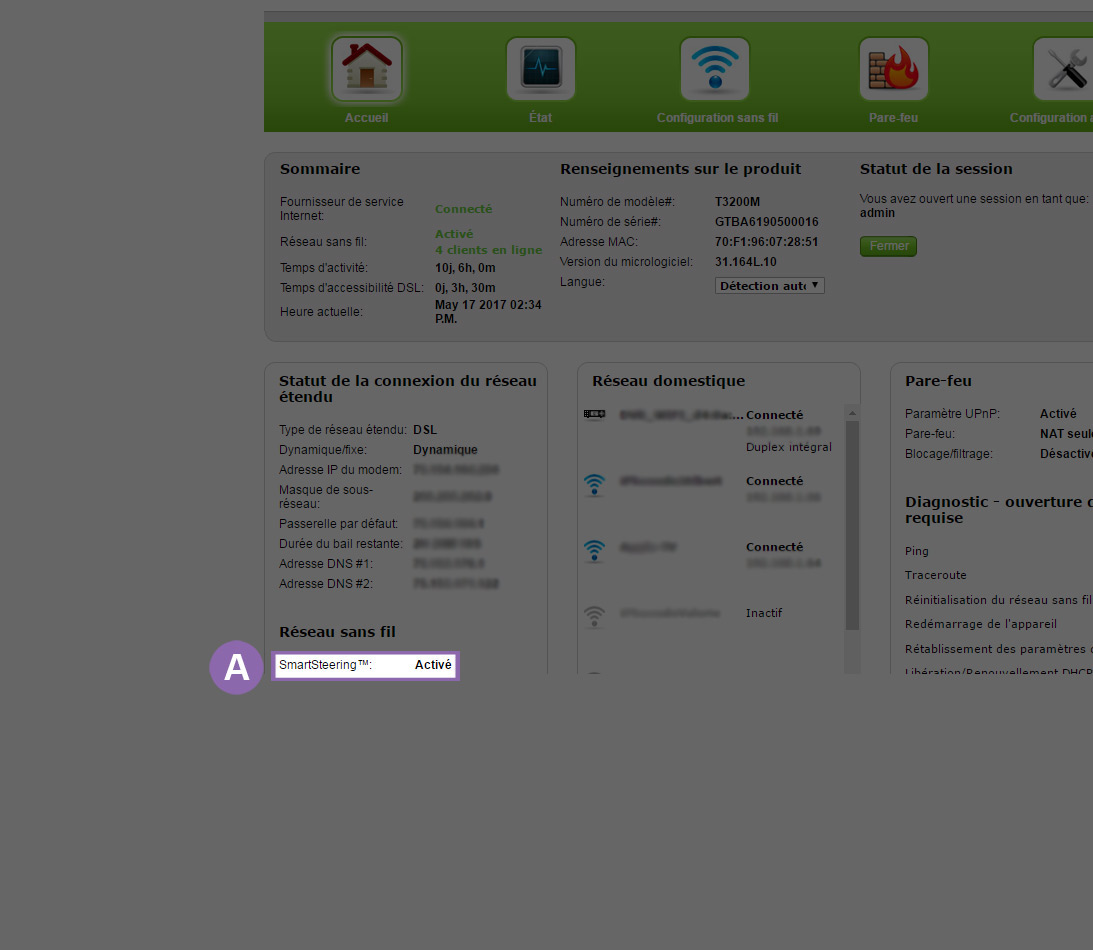Click the SmartSteering Activé value
The image size is (1093, 950).
[433, 665]
